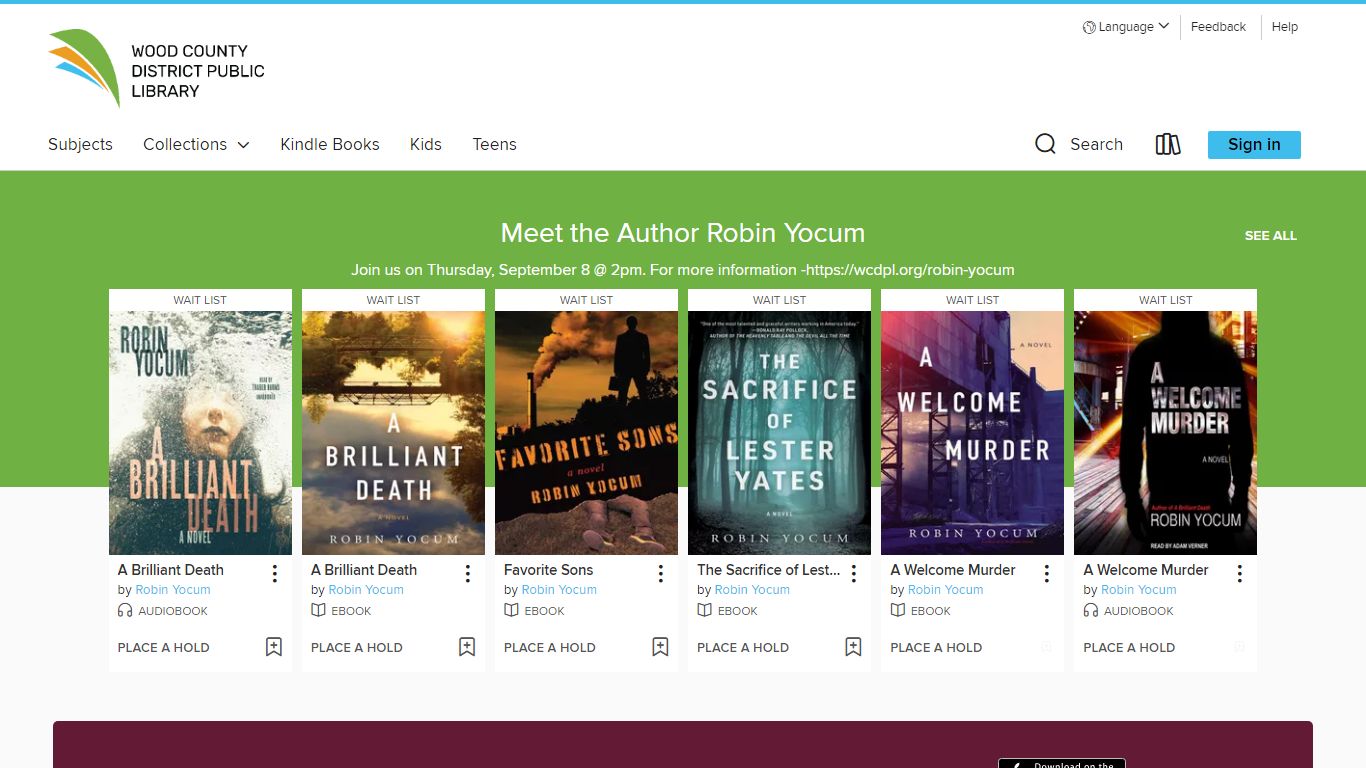Open the Subjects menu item
The height and width of the screenshot is (768, 1366).
pyautogui.click(x=80, y=144)
